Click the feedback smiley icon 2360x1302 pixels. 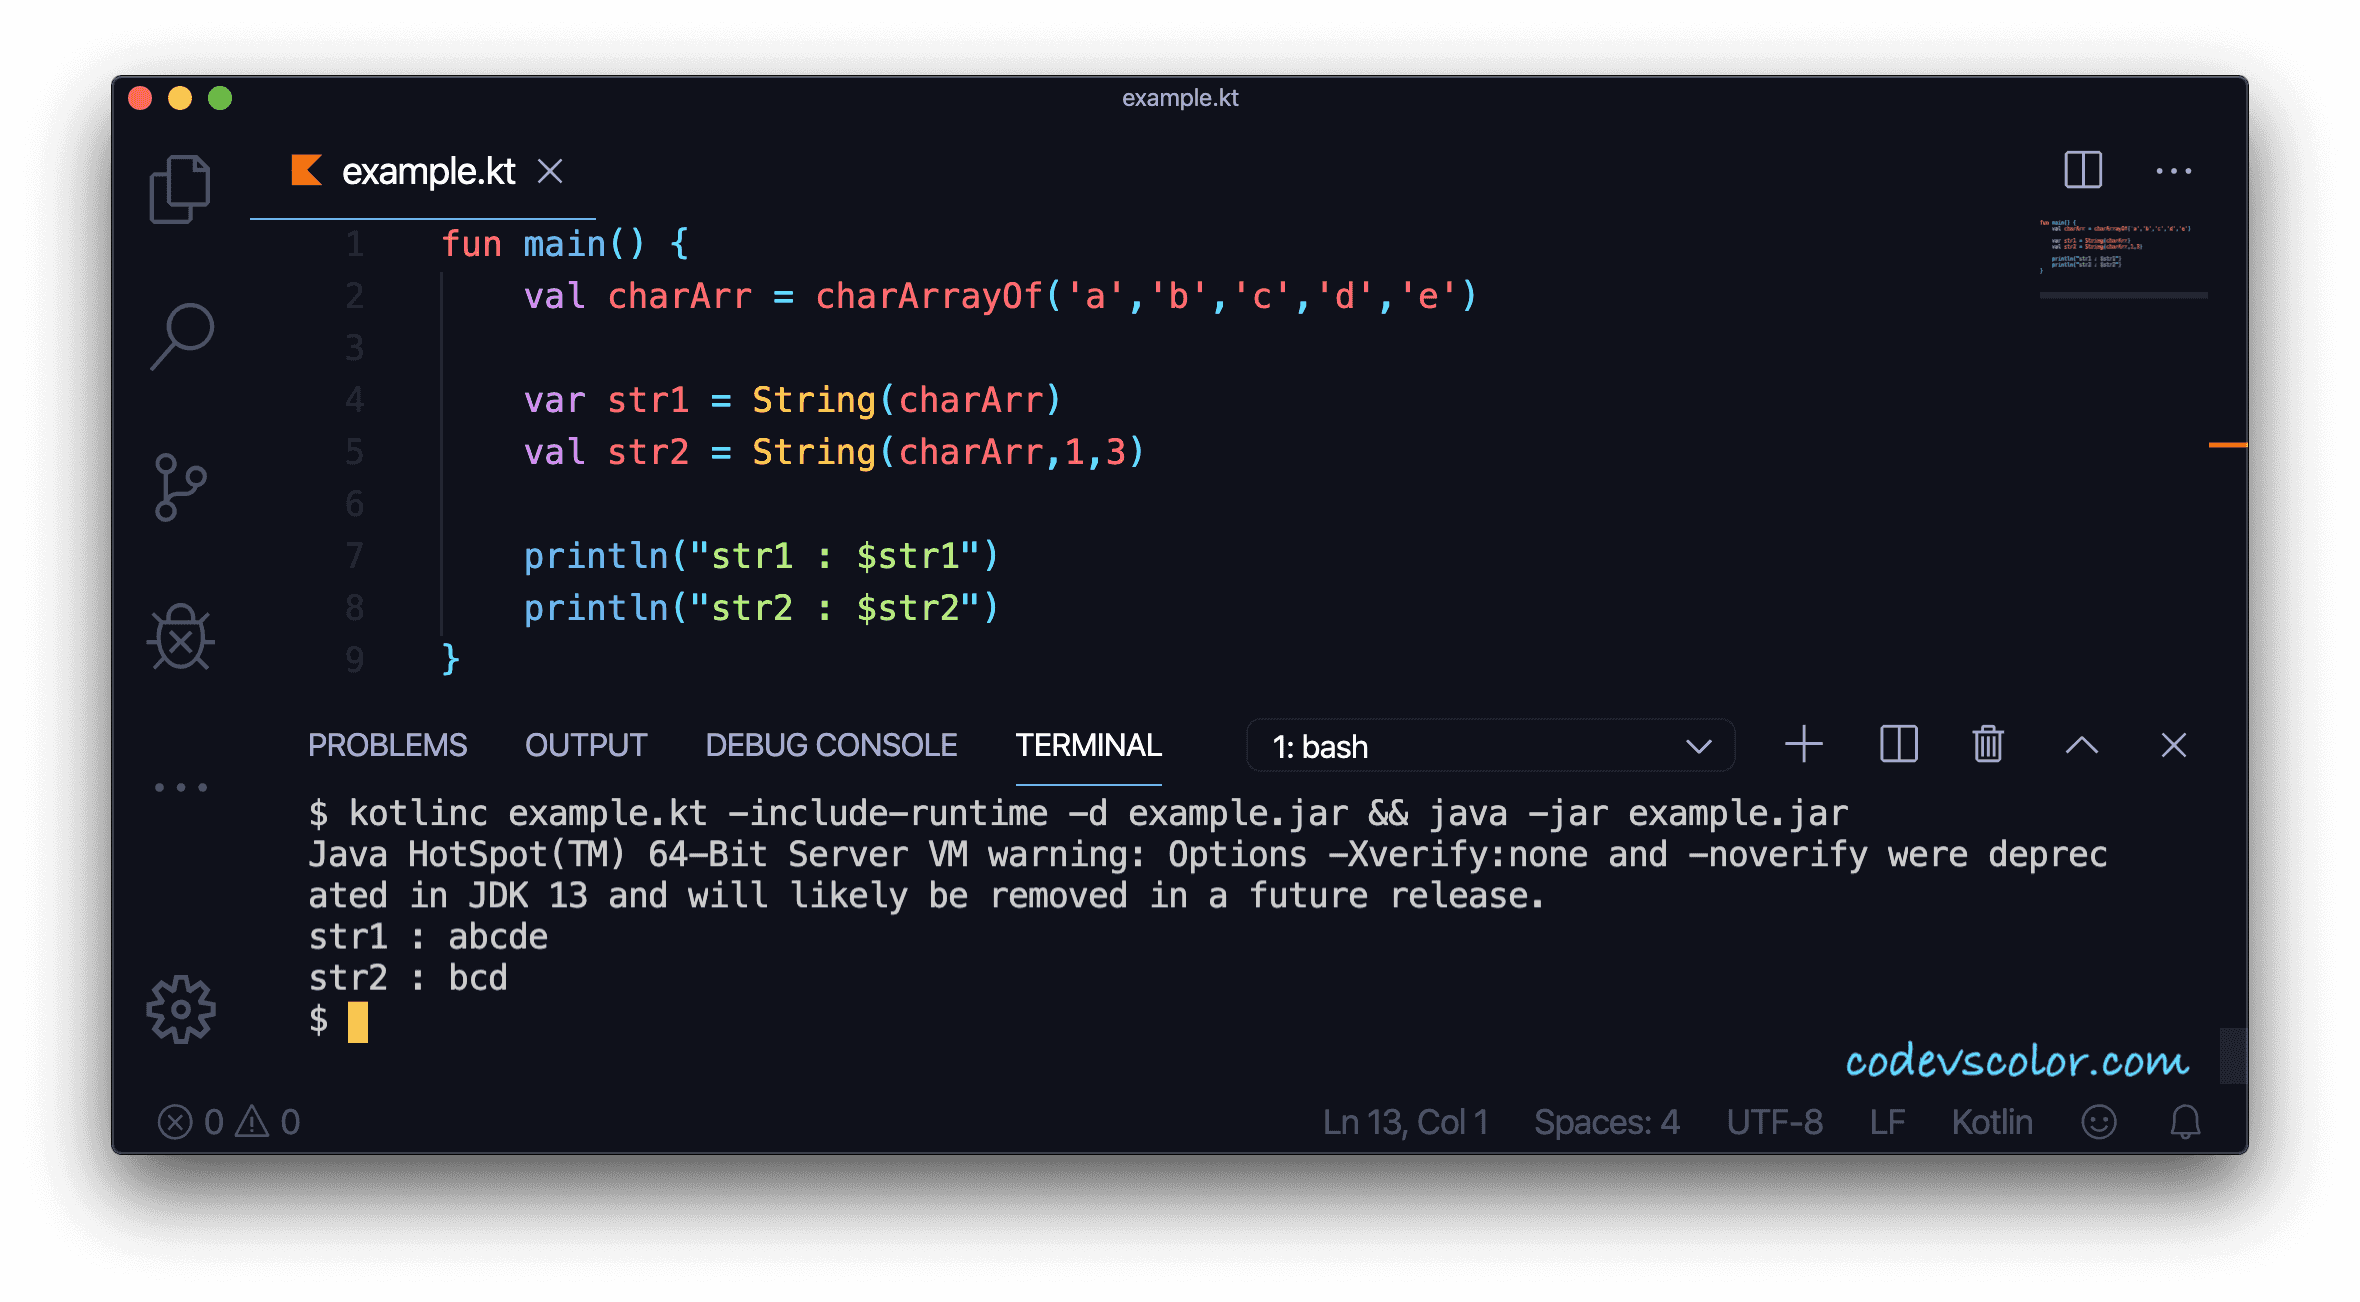[2099, 1122]
